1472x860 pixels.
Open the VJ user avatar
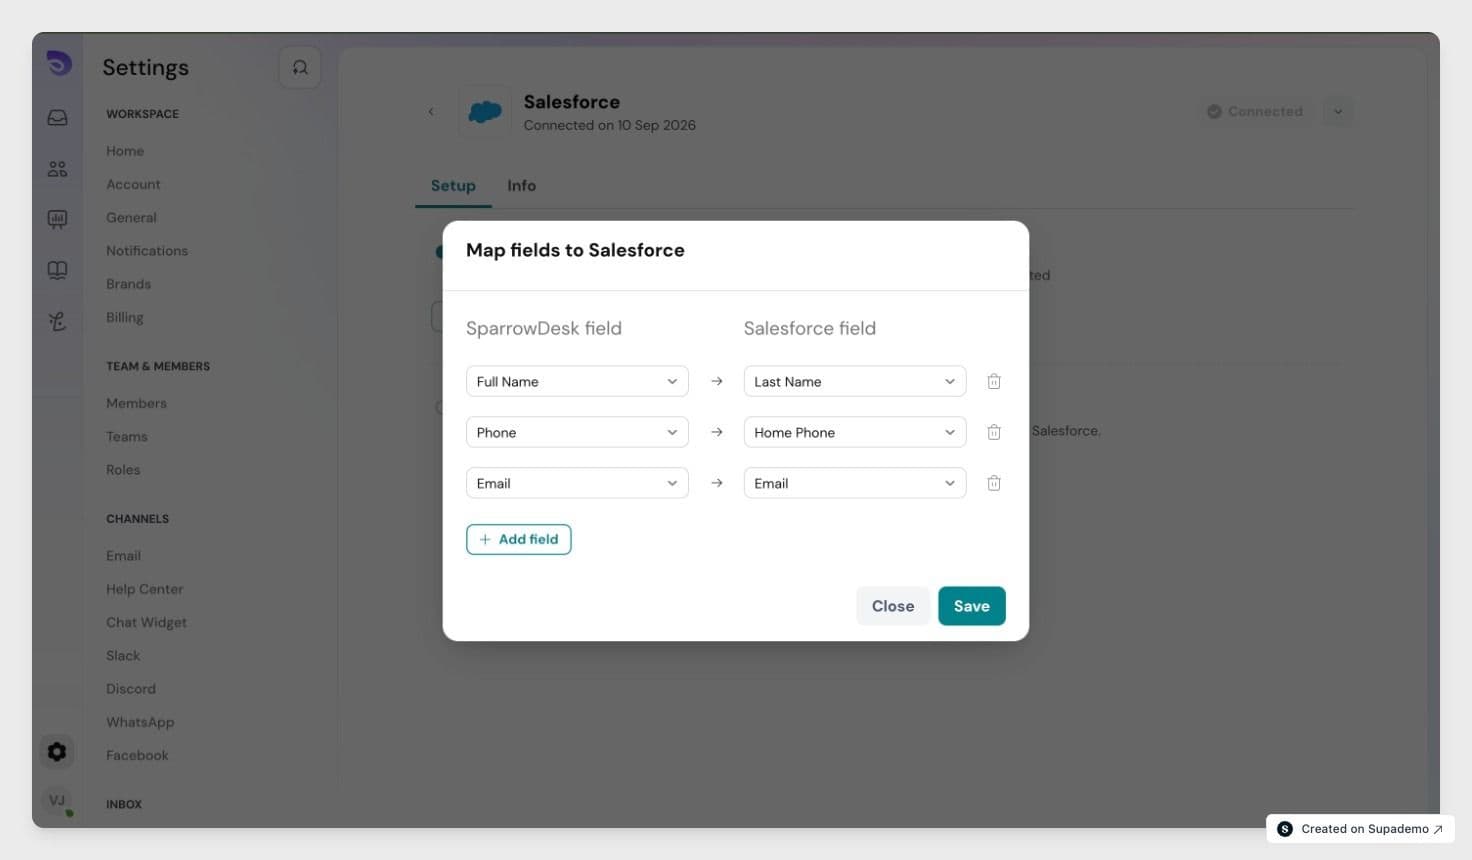click(57, 800)
